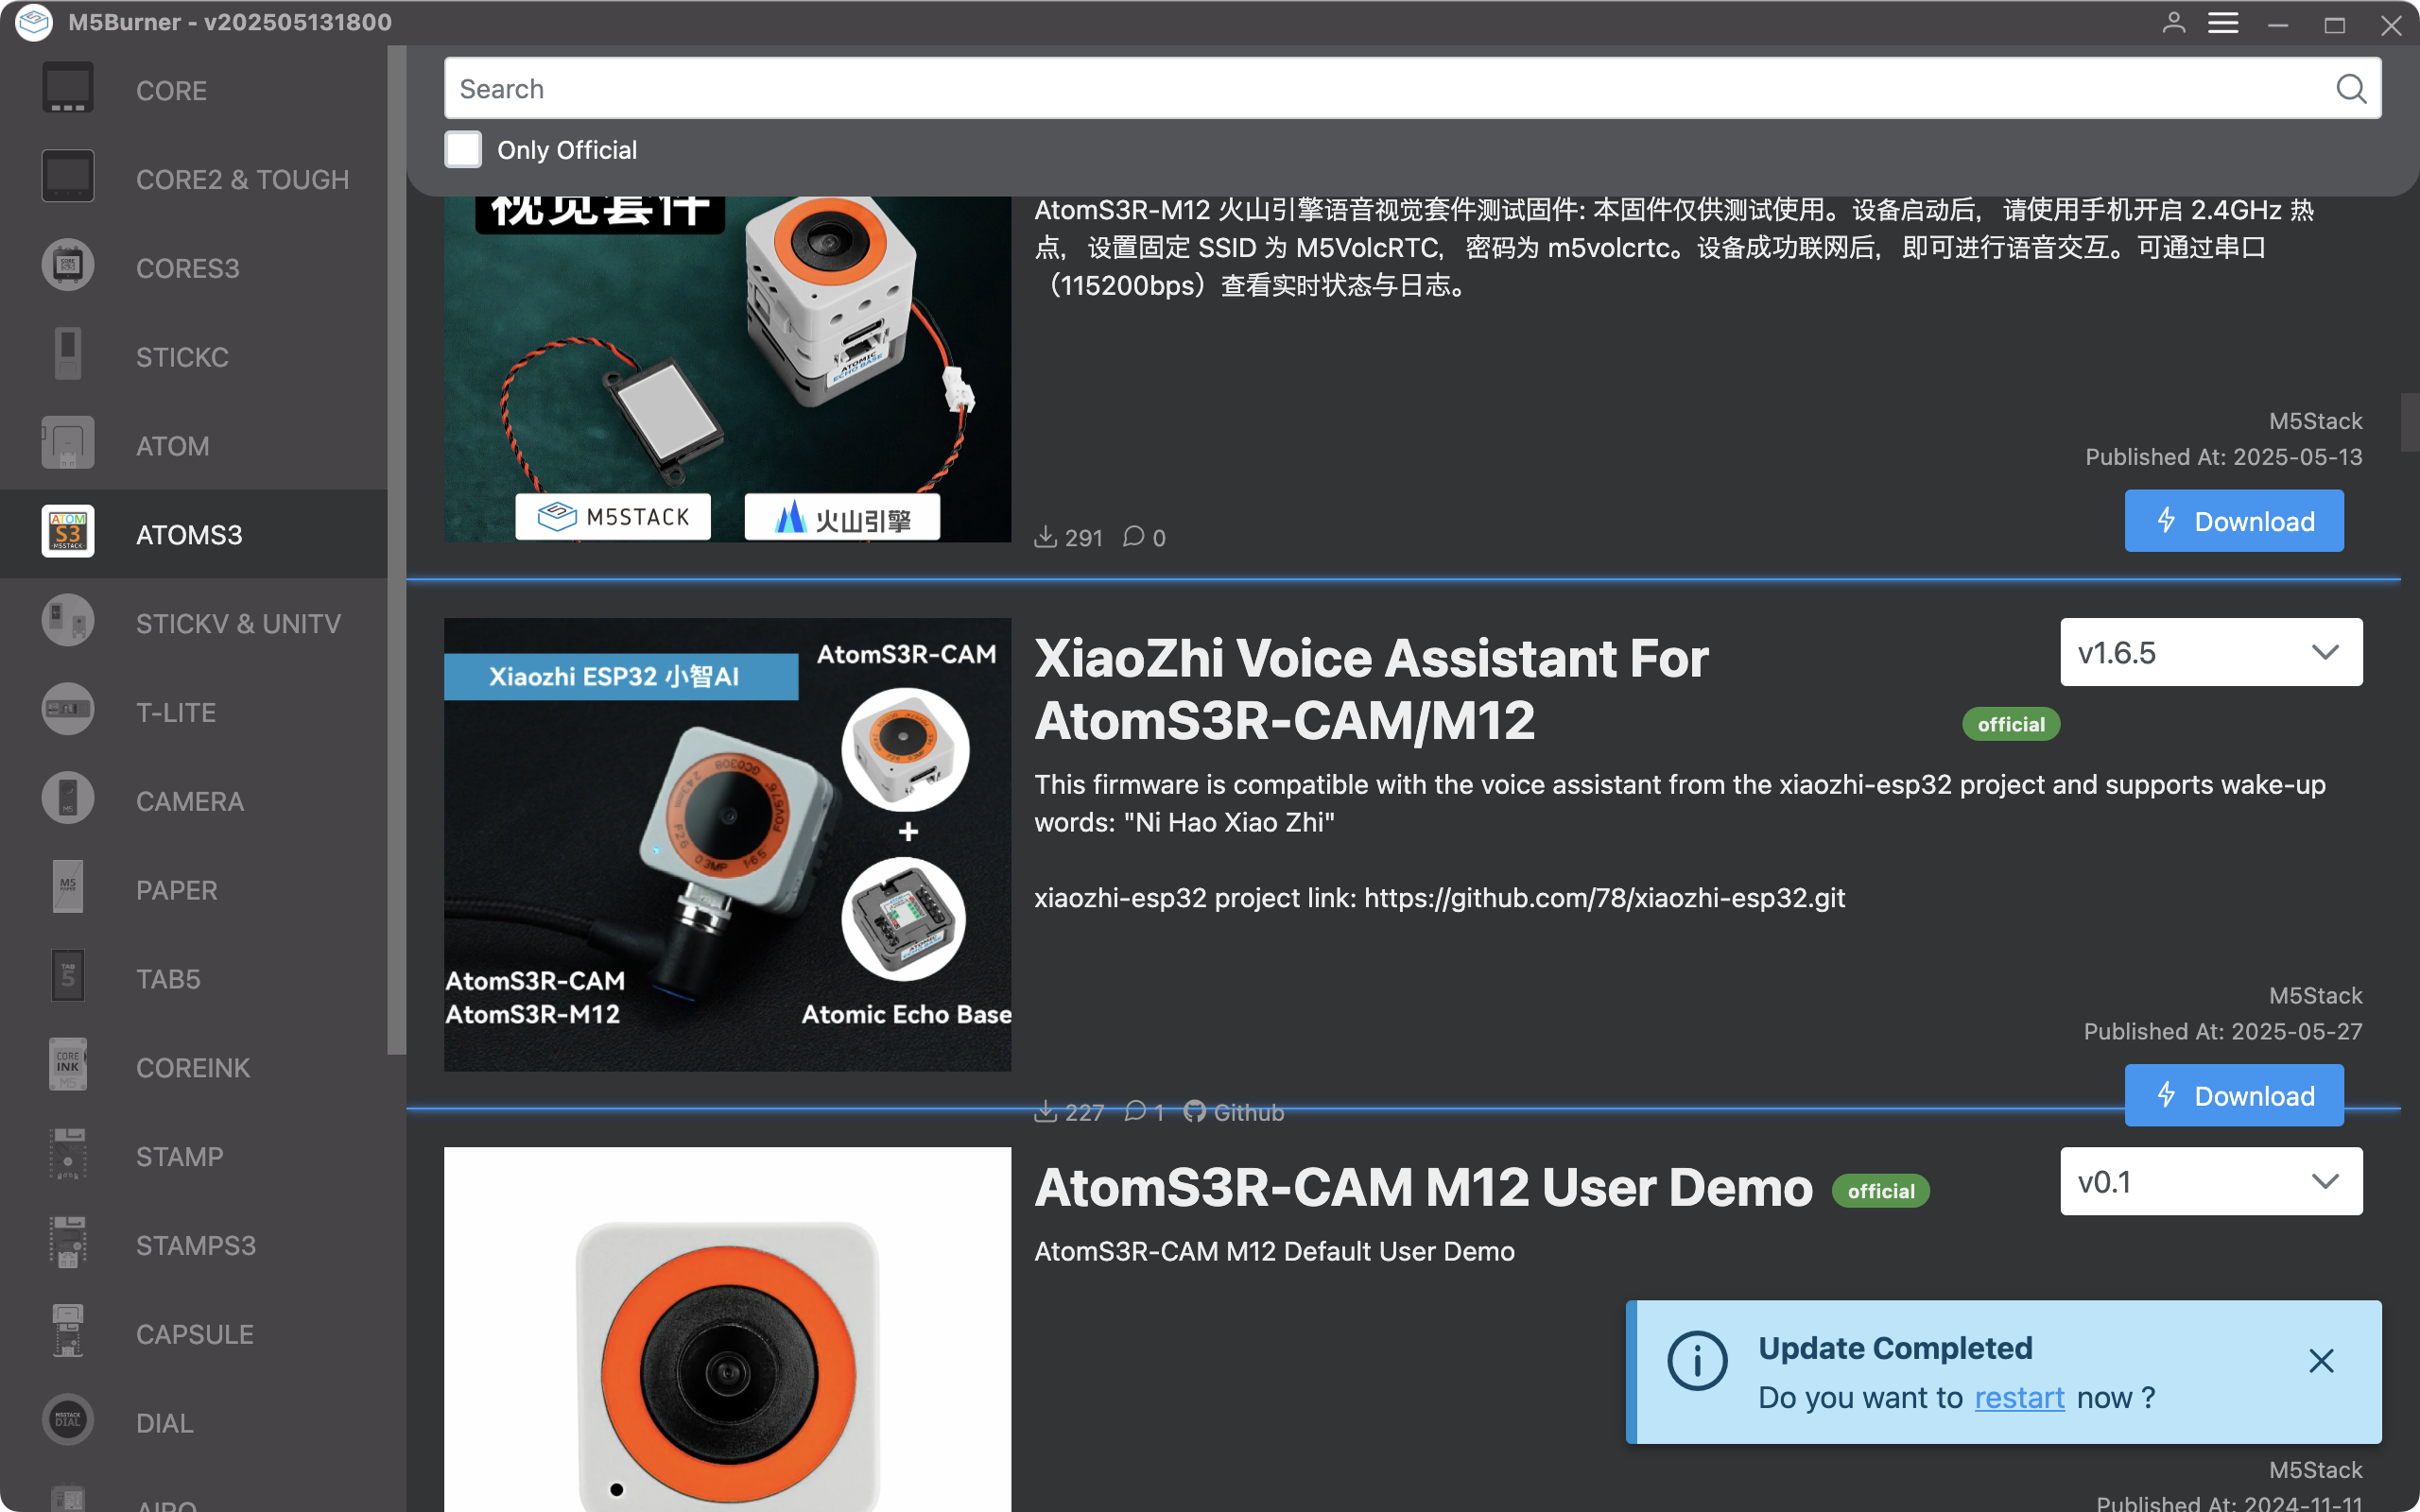
Task: Click the comment icon showing 0
Action: 1133,537
